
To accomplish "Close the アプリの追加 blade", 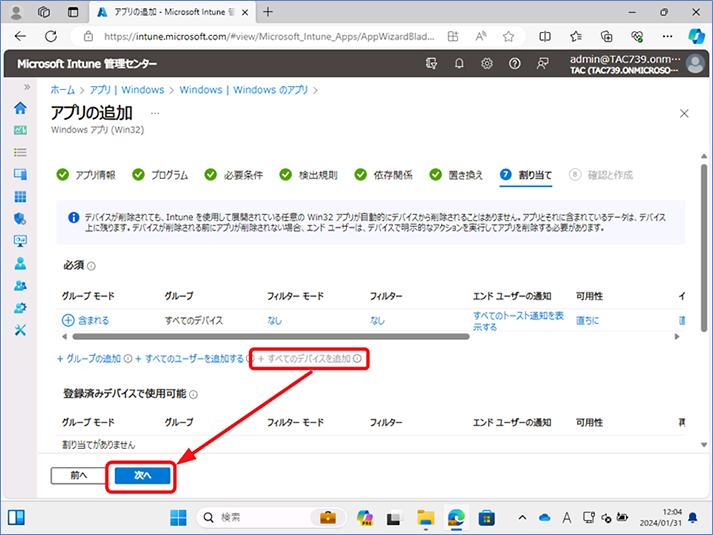I will coord(684,114).
